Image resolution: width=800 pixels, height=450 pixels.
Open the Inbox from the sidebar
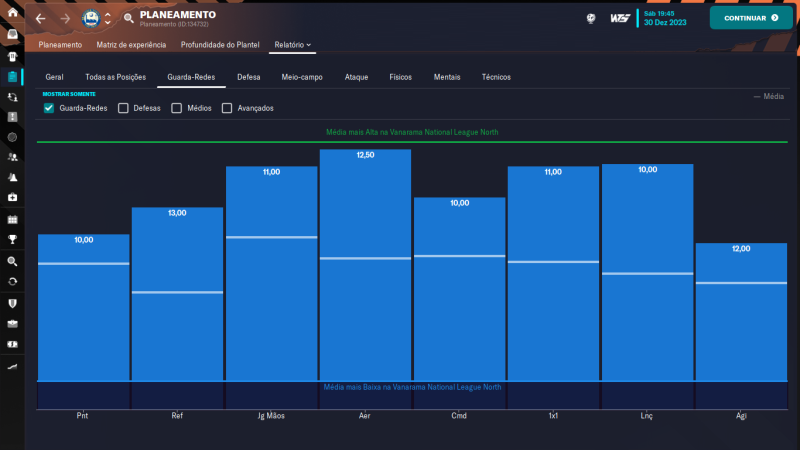(12, 34)
